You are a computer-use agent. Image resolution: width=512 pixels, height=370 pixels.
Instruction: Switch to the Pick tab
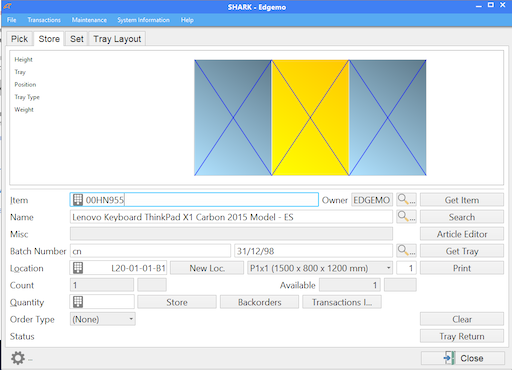tap(20, 39)
